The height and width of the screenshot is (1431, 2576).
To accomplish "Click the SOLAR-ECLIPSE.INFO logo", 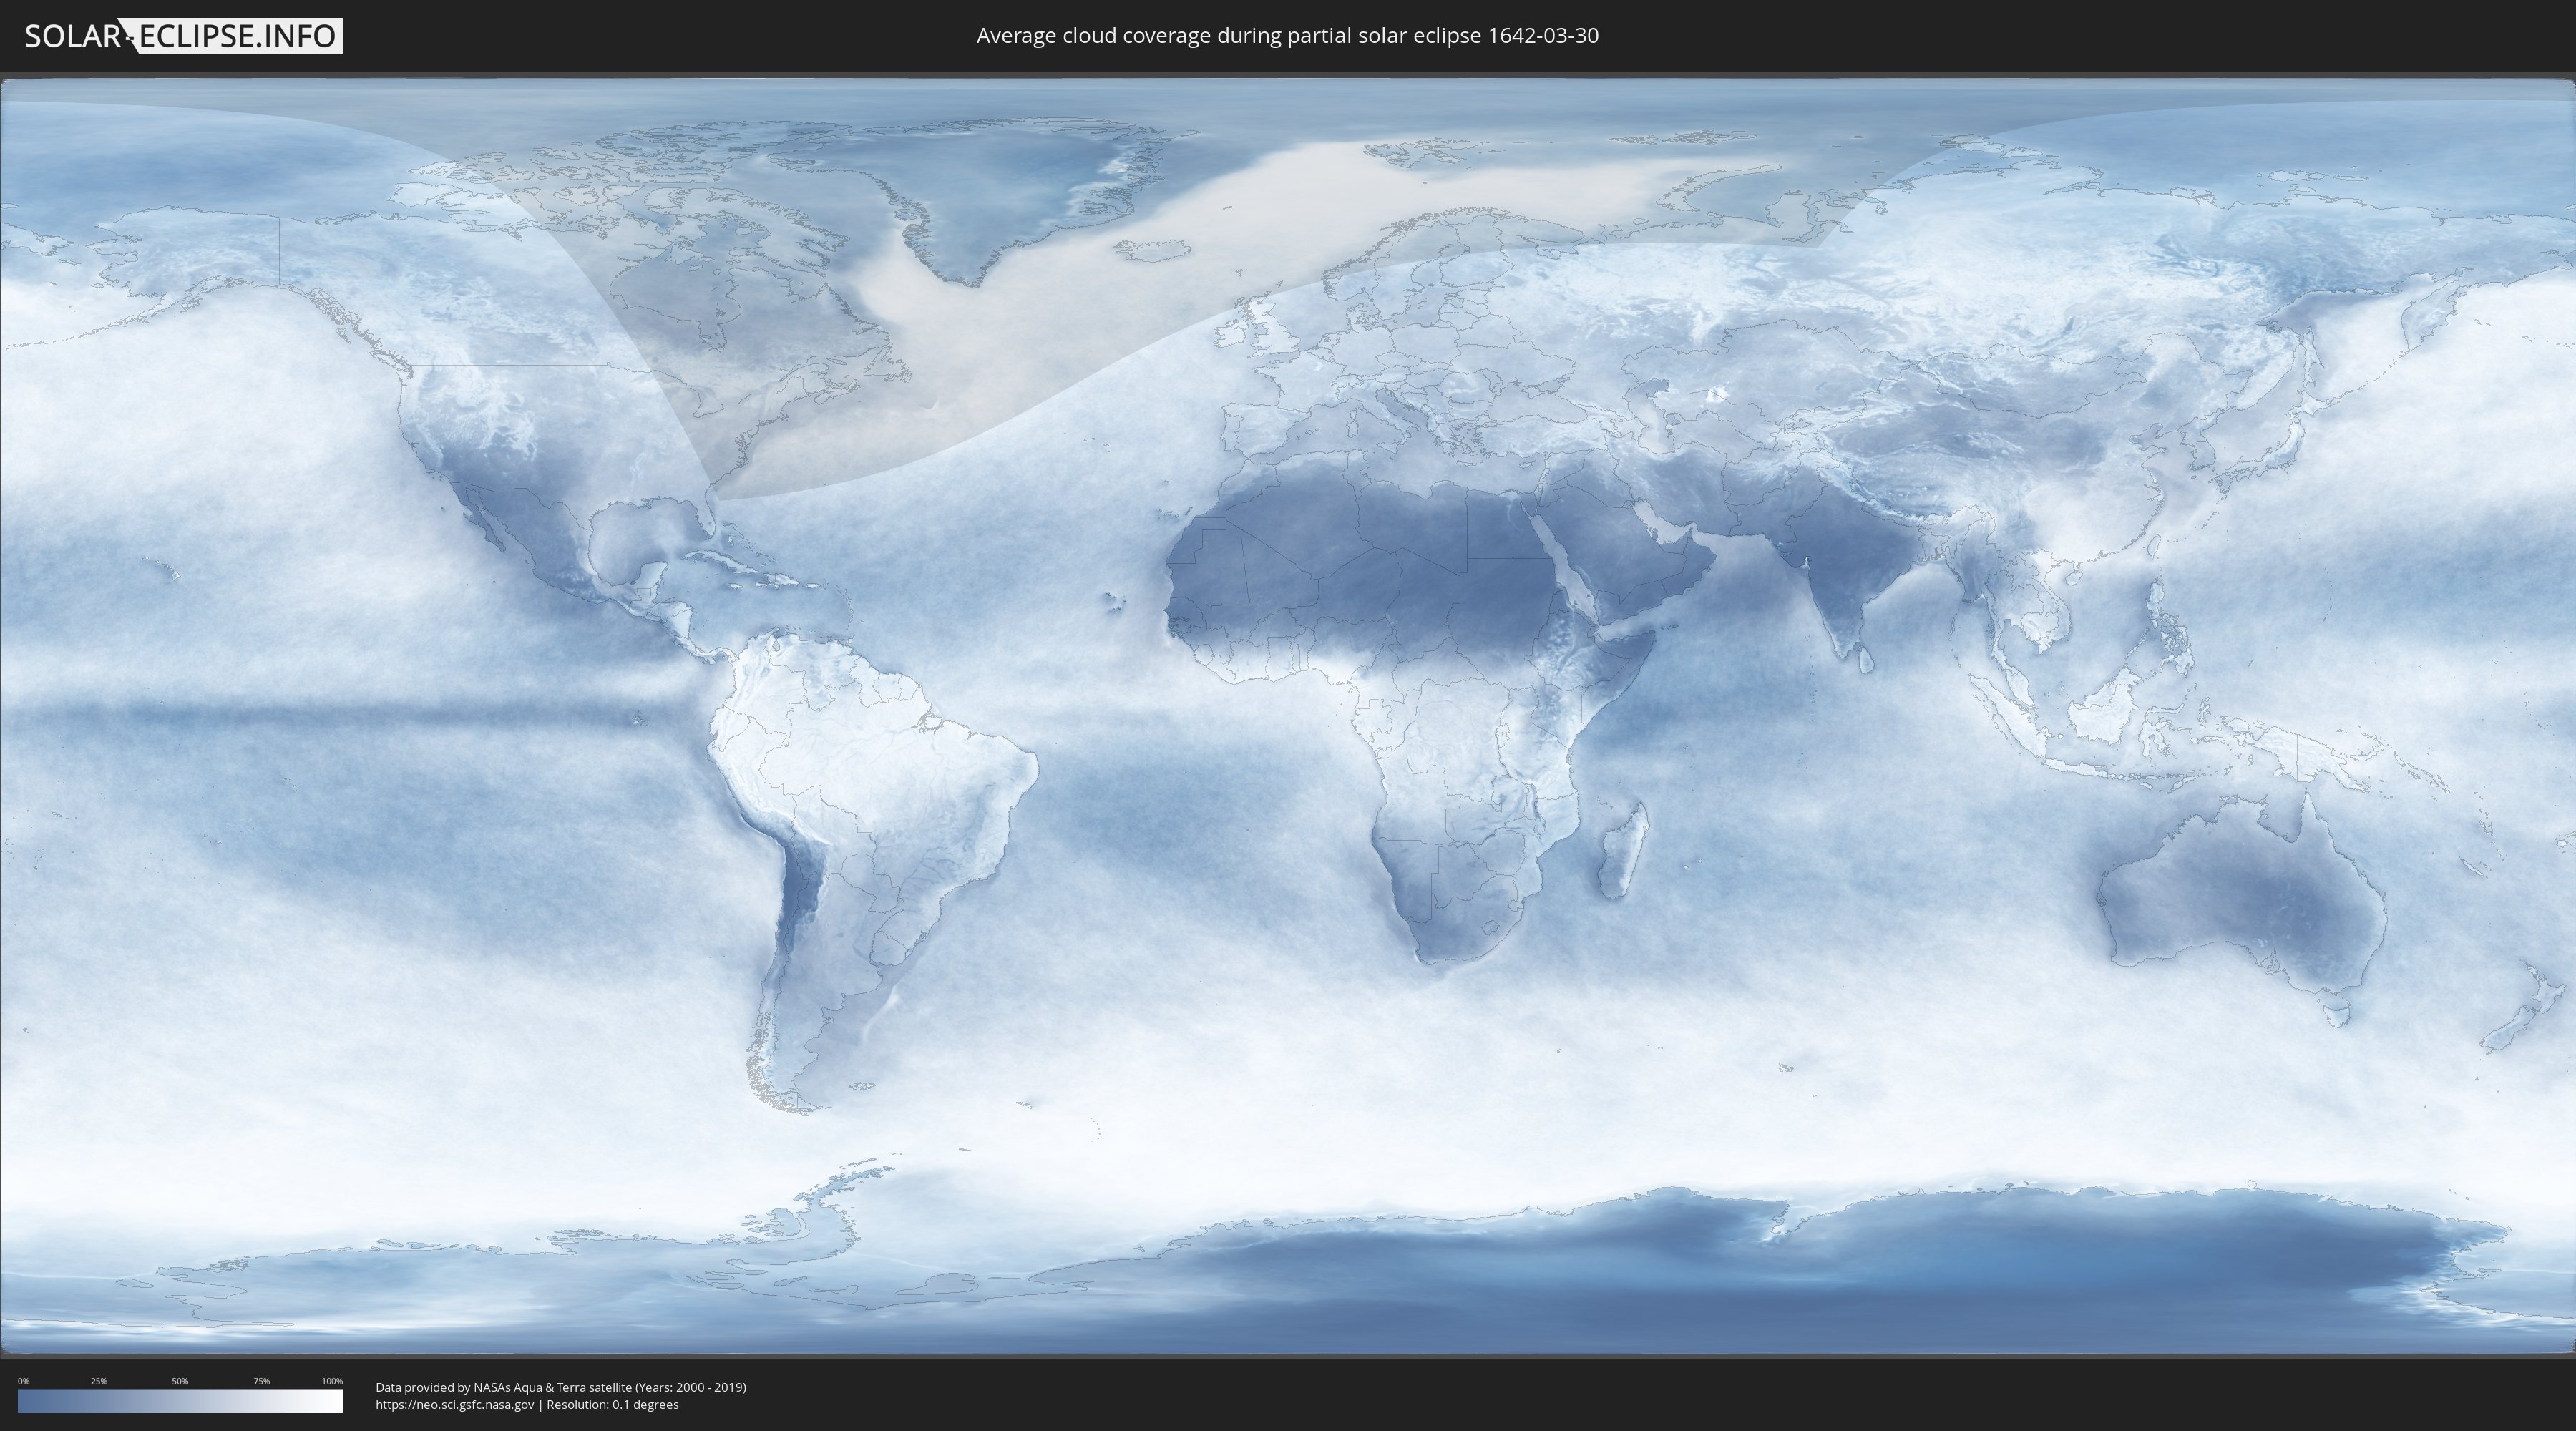I will (182, 36).
